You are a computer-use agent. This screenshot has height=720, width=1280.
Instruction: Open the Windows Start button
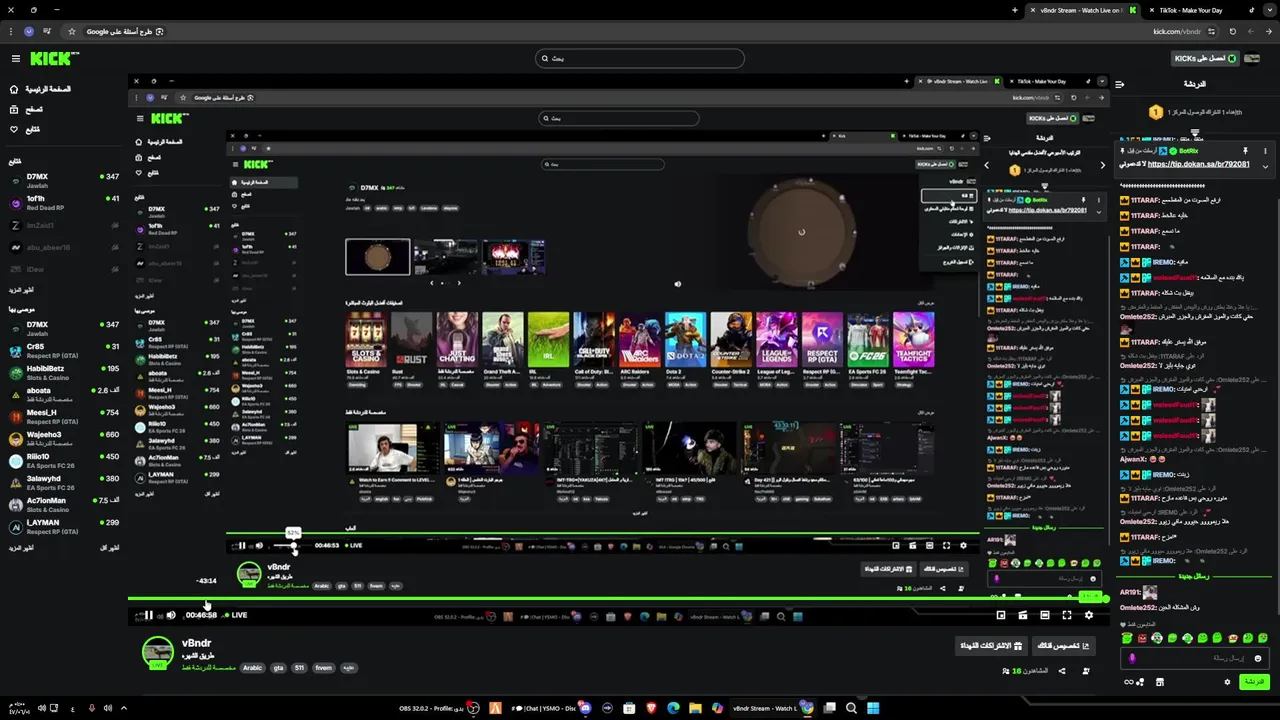pyautogui.click(x=873, y=708)
